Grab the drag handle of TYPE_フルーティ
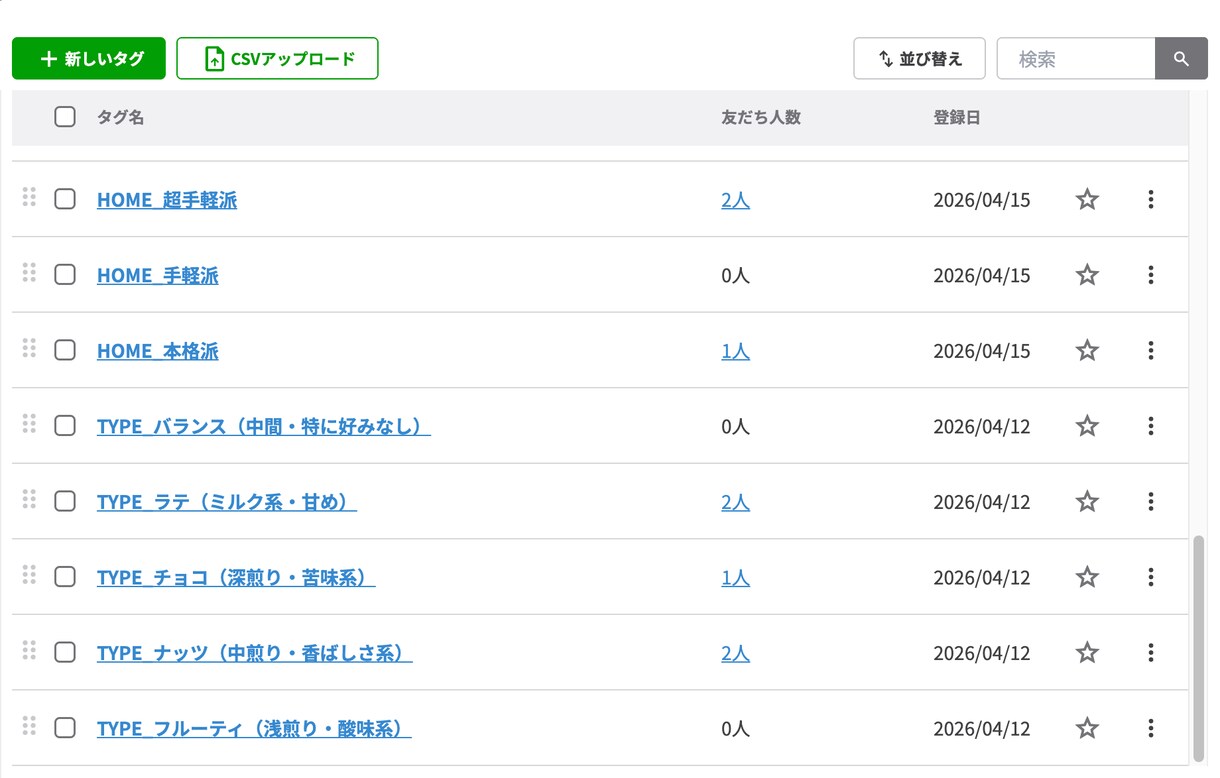1220x778 pixels. tap(29, 725)
